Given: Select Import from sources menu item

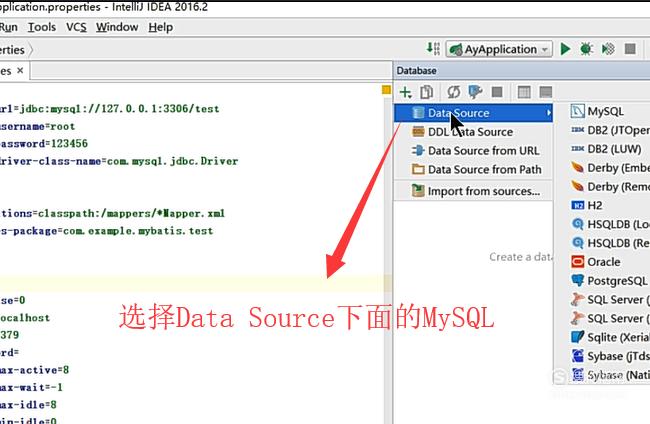Looking at the screenshot, I should (x=473, y=191).
